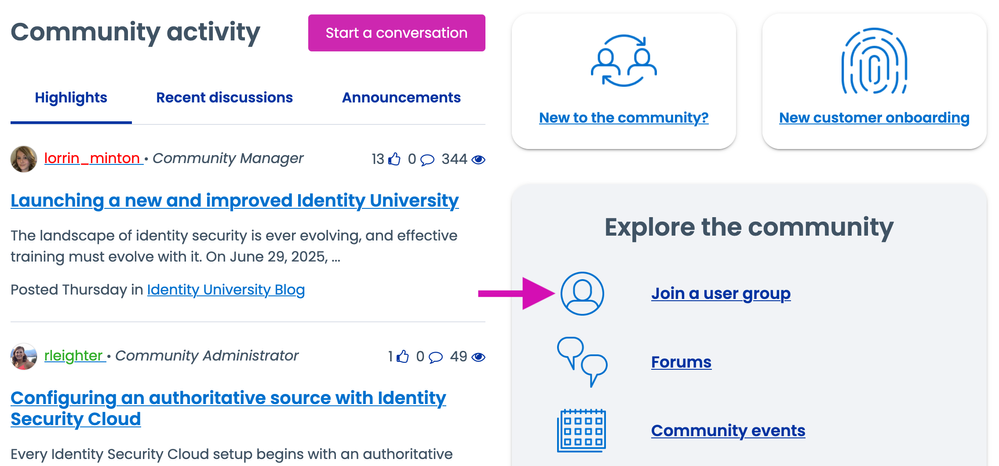Open the Join a user group link
This screenshot has width=999, height=466.
[720, 293]
